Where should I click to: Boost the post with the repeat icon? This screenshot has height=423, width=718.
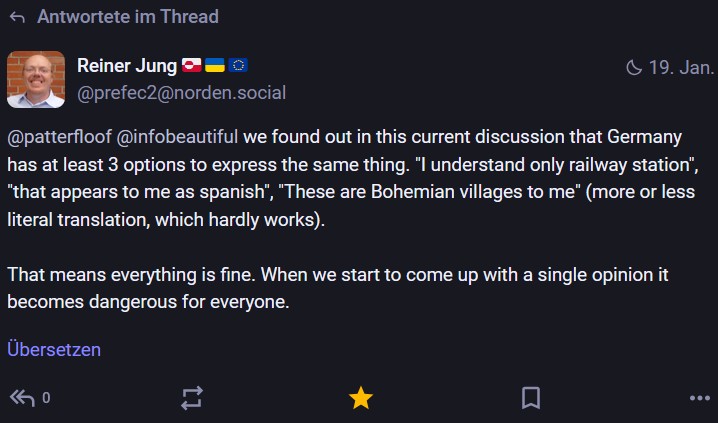191,398
